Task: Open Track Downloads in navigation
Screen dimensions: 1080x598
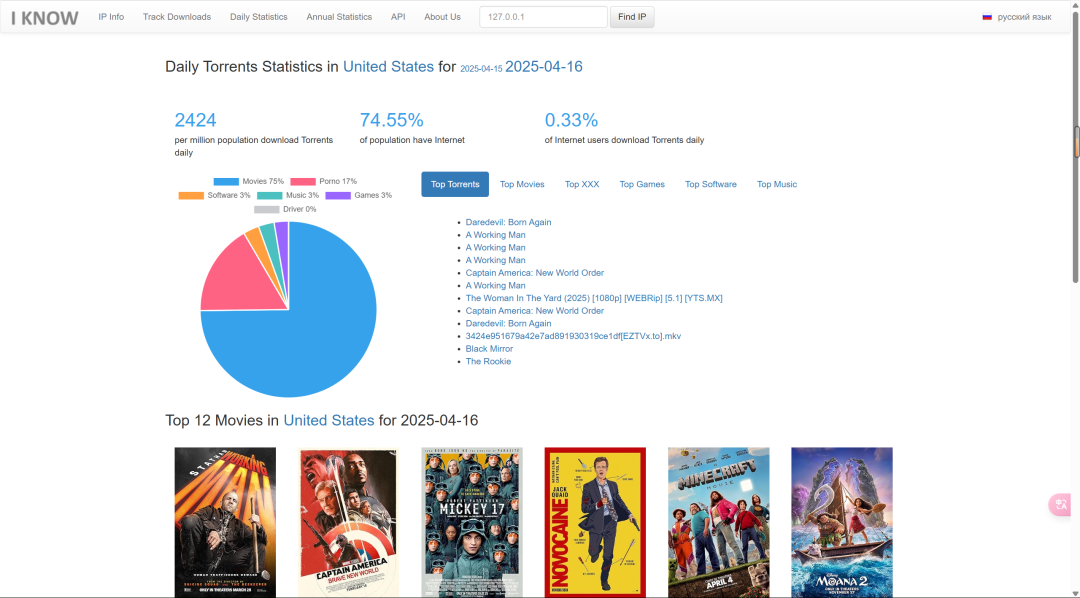Action: click(177, 17)
